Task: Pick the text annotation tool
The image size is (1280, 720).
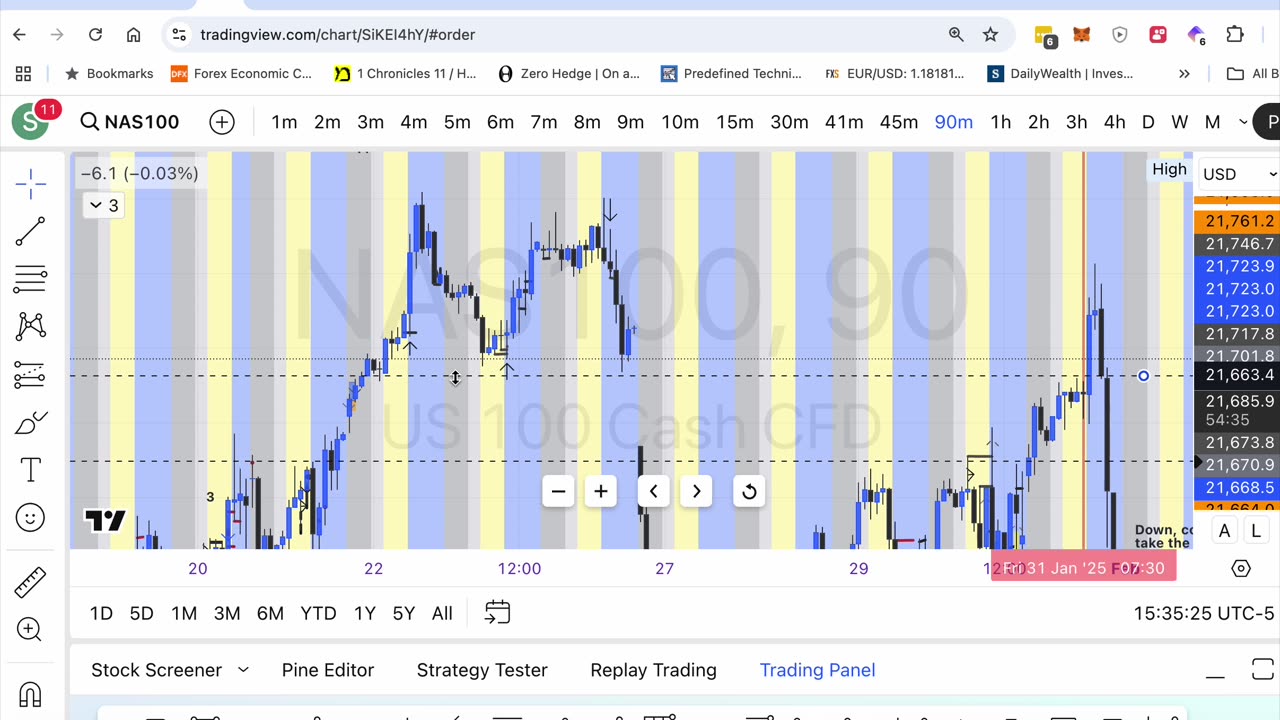Action: tap(30, 470)
